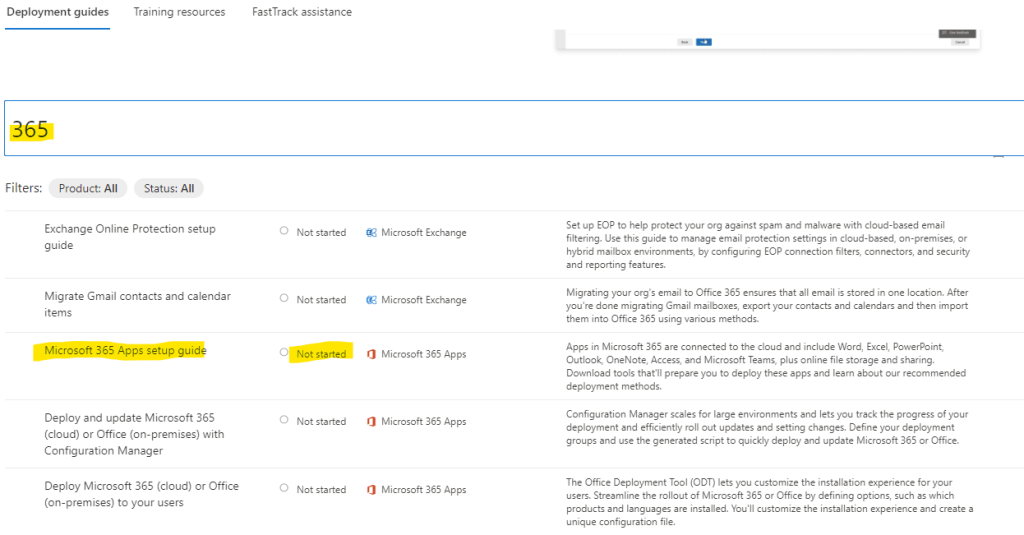Viewport: 1024px width, 535px height.
Task: Open the FastTrack assistance tab
Action: [302, 12]
